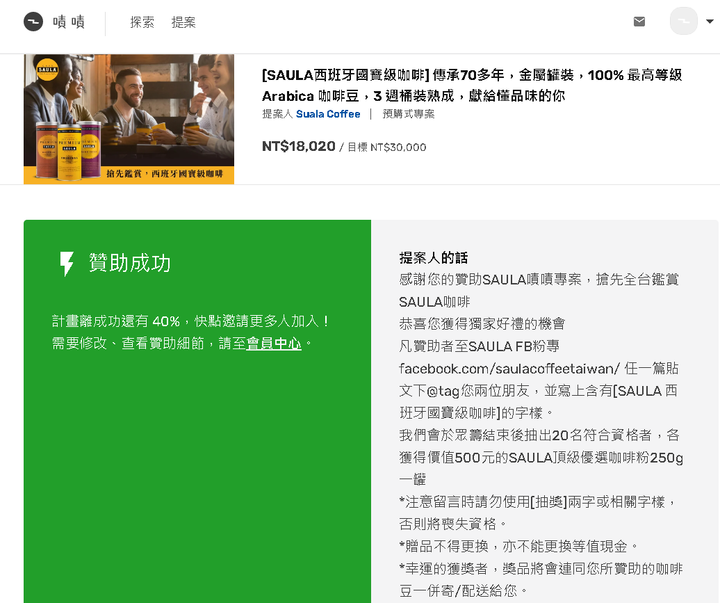
Task: Click the 目標 NT$30,000 goal text
Action: coord(387,147)
